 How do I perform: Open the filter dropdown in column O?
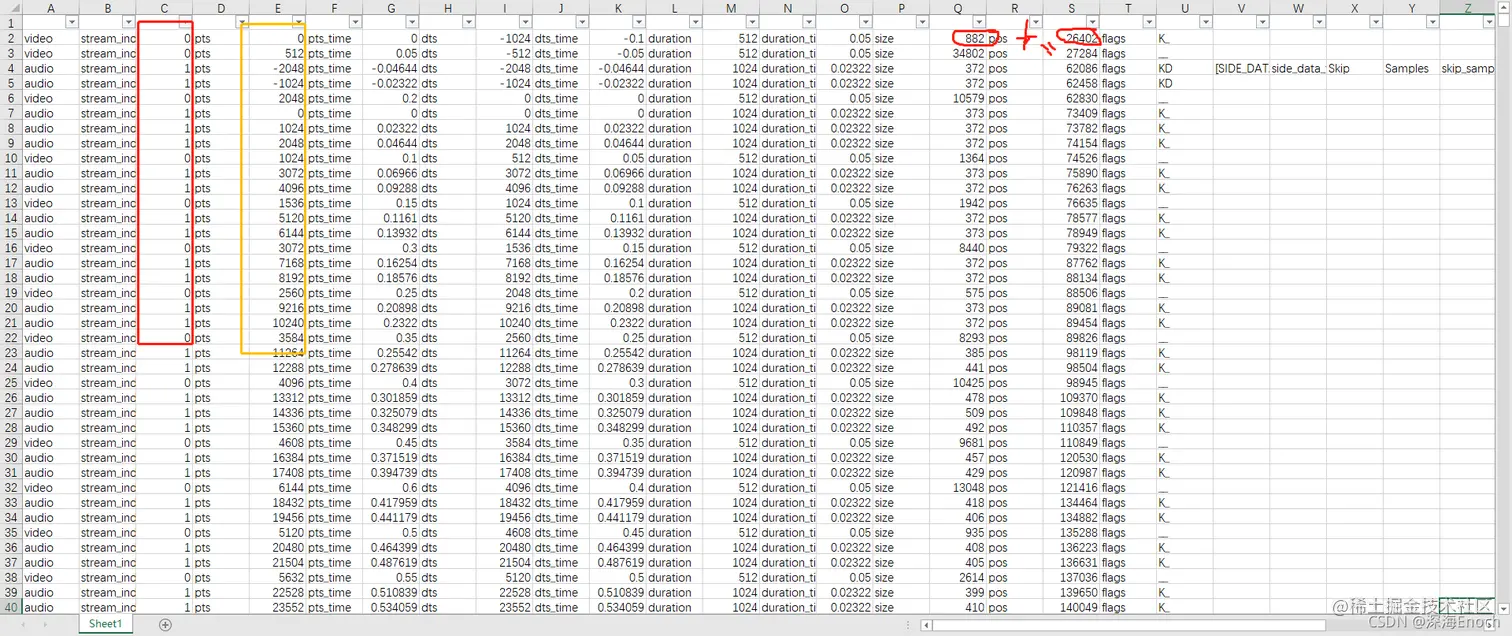(866, 23)
